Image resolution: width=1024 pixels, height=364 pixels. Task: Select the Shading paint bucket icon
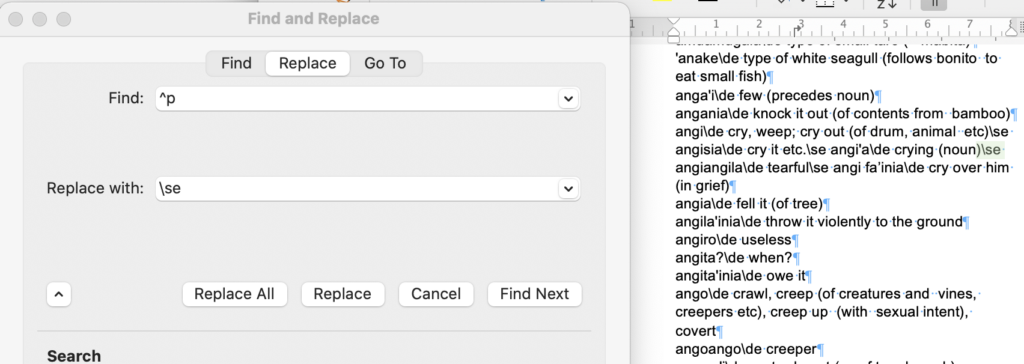782,3
